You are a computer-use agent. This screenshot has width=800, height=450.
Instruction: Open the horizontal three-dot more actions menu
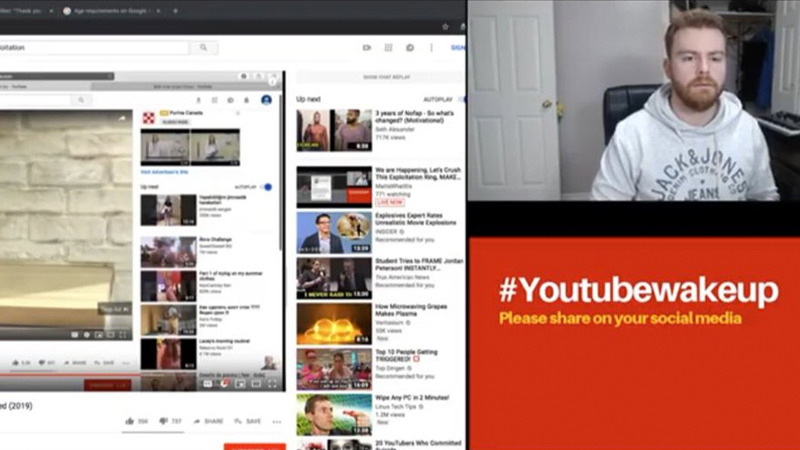point(277,421)
